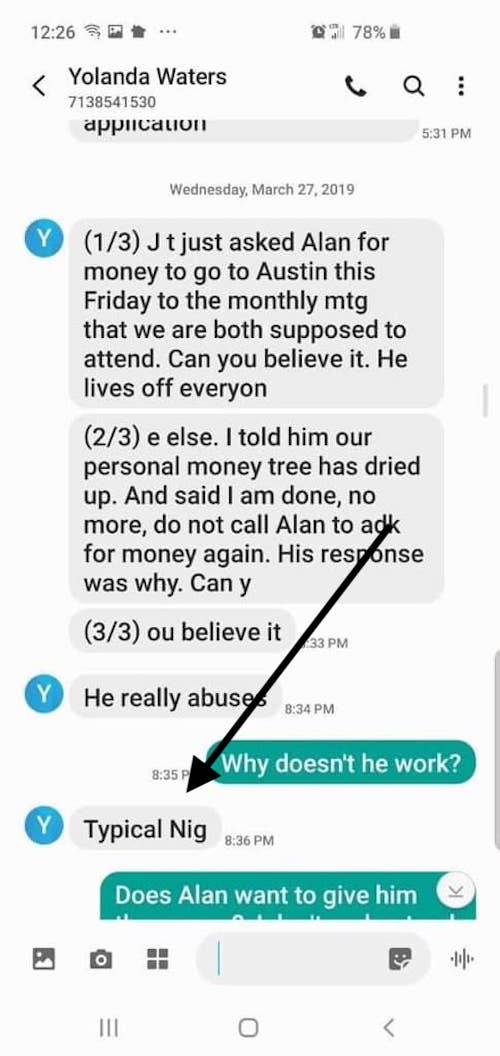Tap the message text input field
The width and height of the screenshot is (500, 1056).
click(313, 958)
